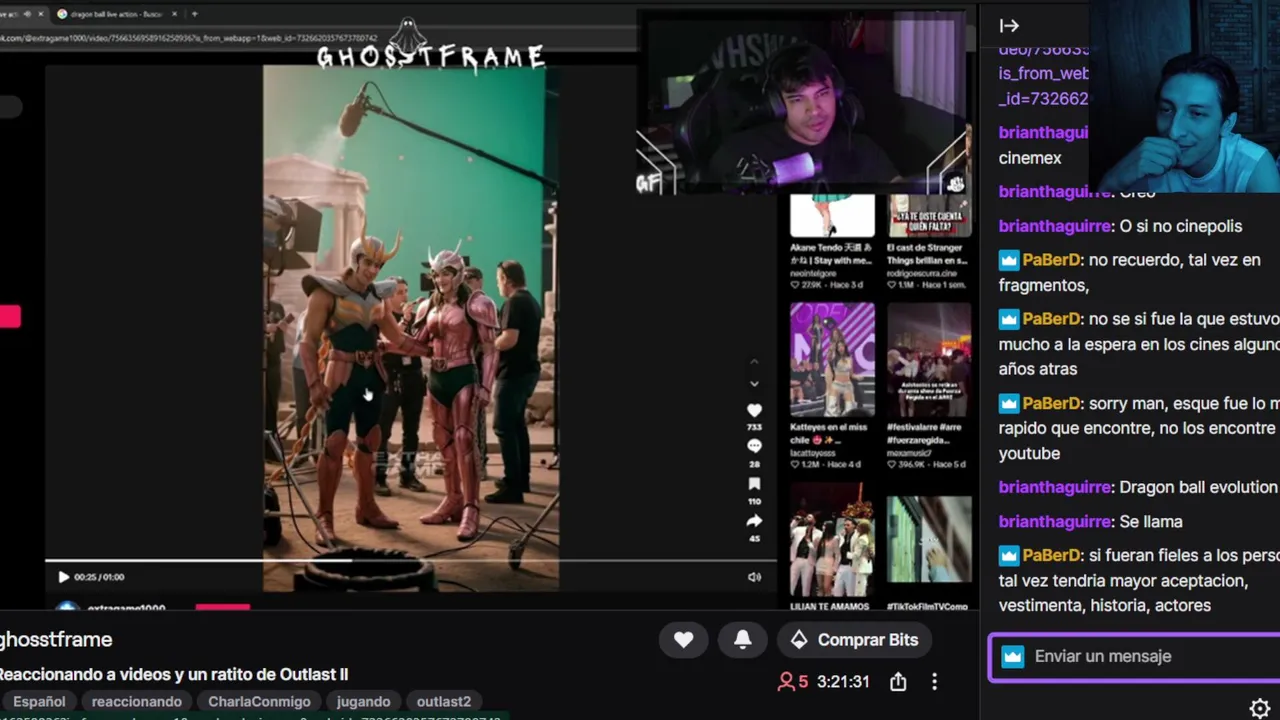Open the ghosstframe channel name
This screenshot has width=1280, height=720.
[56, 640]
